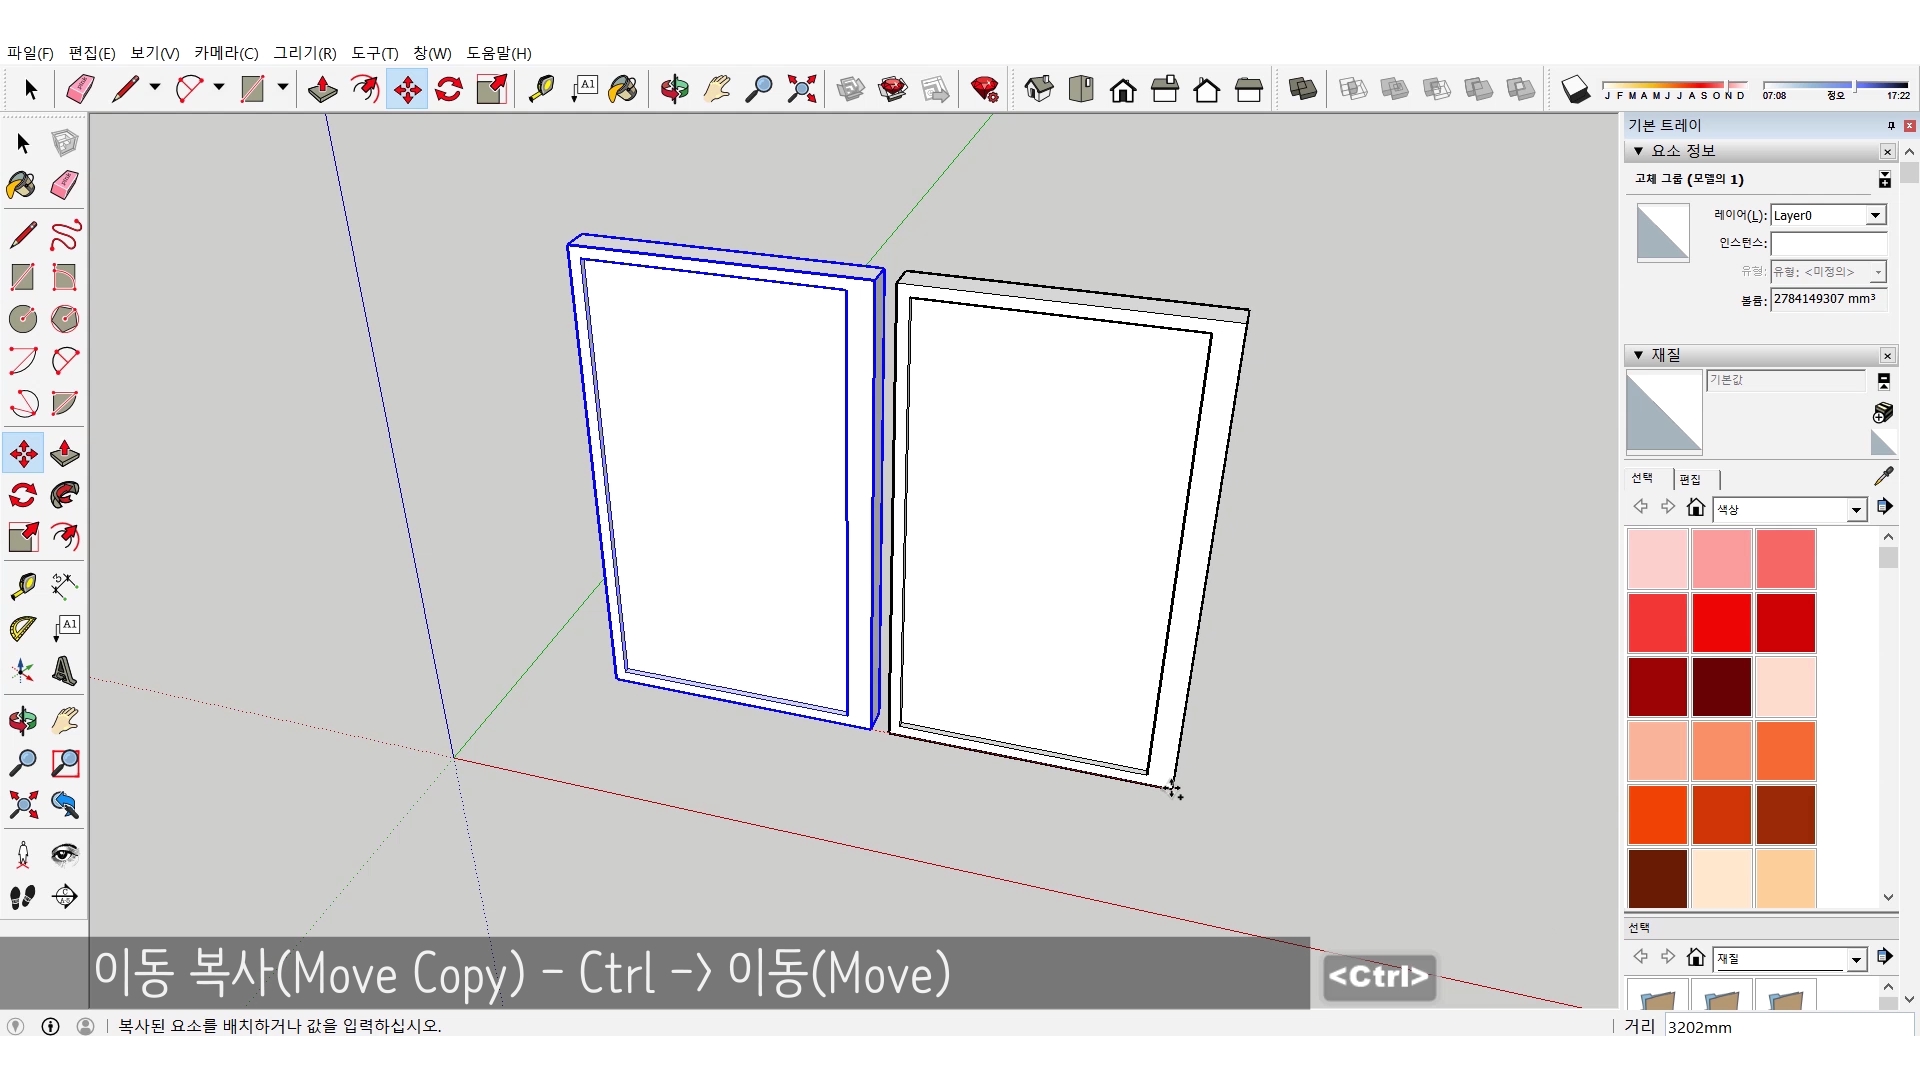This screenshot has width=1920, height=1080.
Task: Select the Push/Pull tool in the top toolbar
Action: [x=322, y=89]
